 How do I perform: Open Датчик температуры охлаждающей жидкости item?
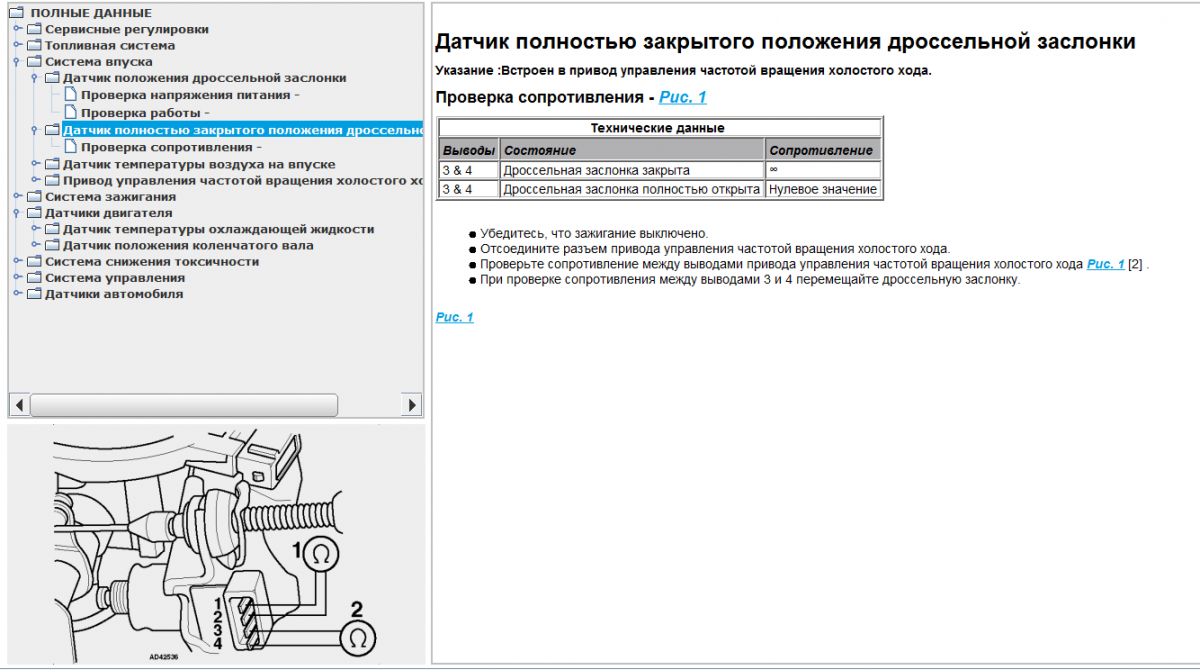(x=218, y=229)
